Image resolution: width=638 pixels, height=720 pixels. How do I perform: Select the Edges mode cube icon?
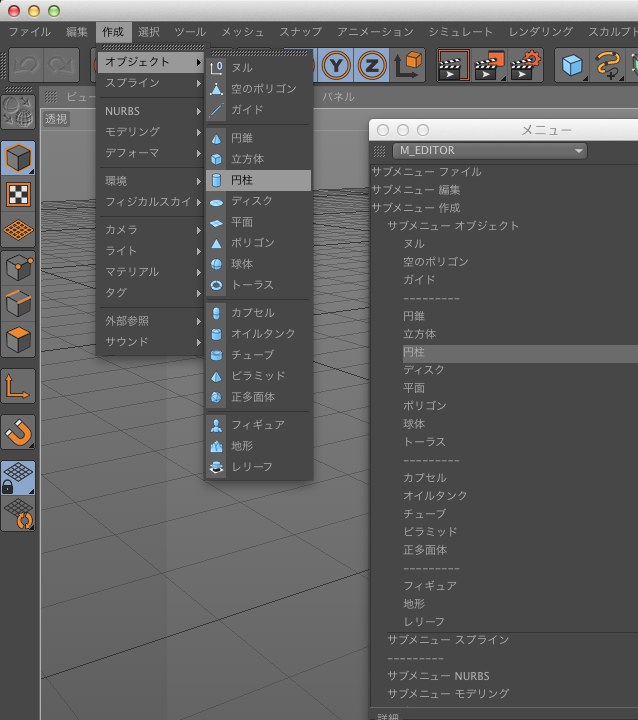(18, 304)
